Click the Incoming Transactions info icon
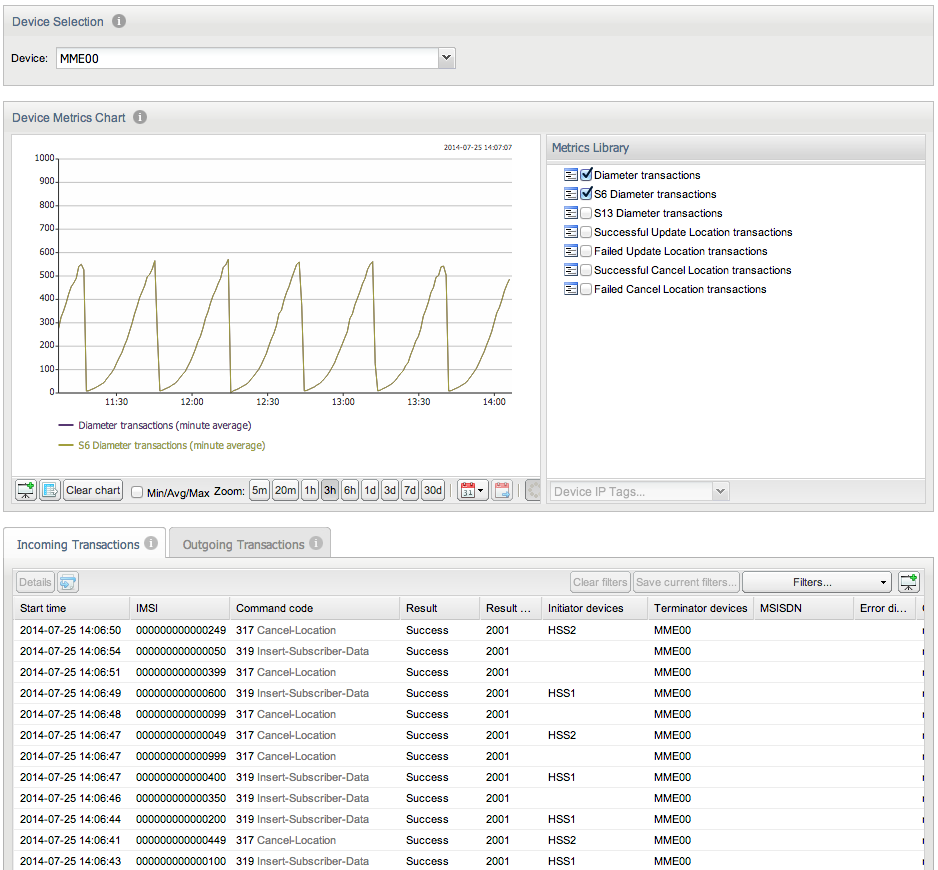This screenshot has width=938, height=870. click(x=151, y=543)
